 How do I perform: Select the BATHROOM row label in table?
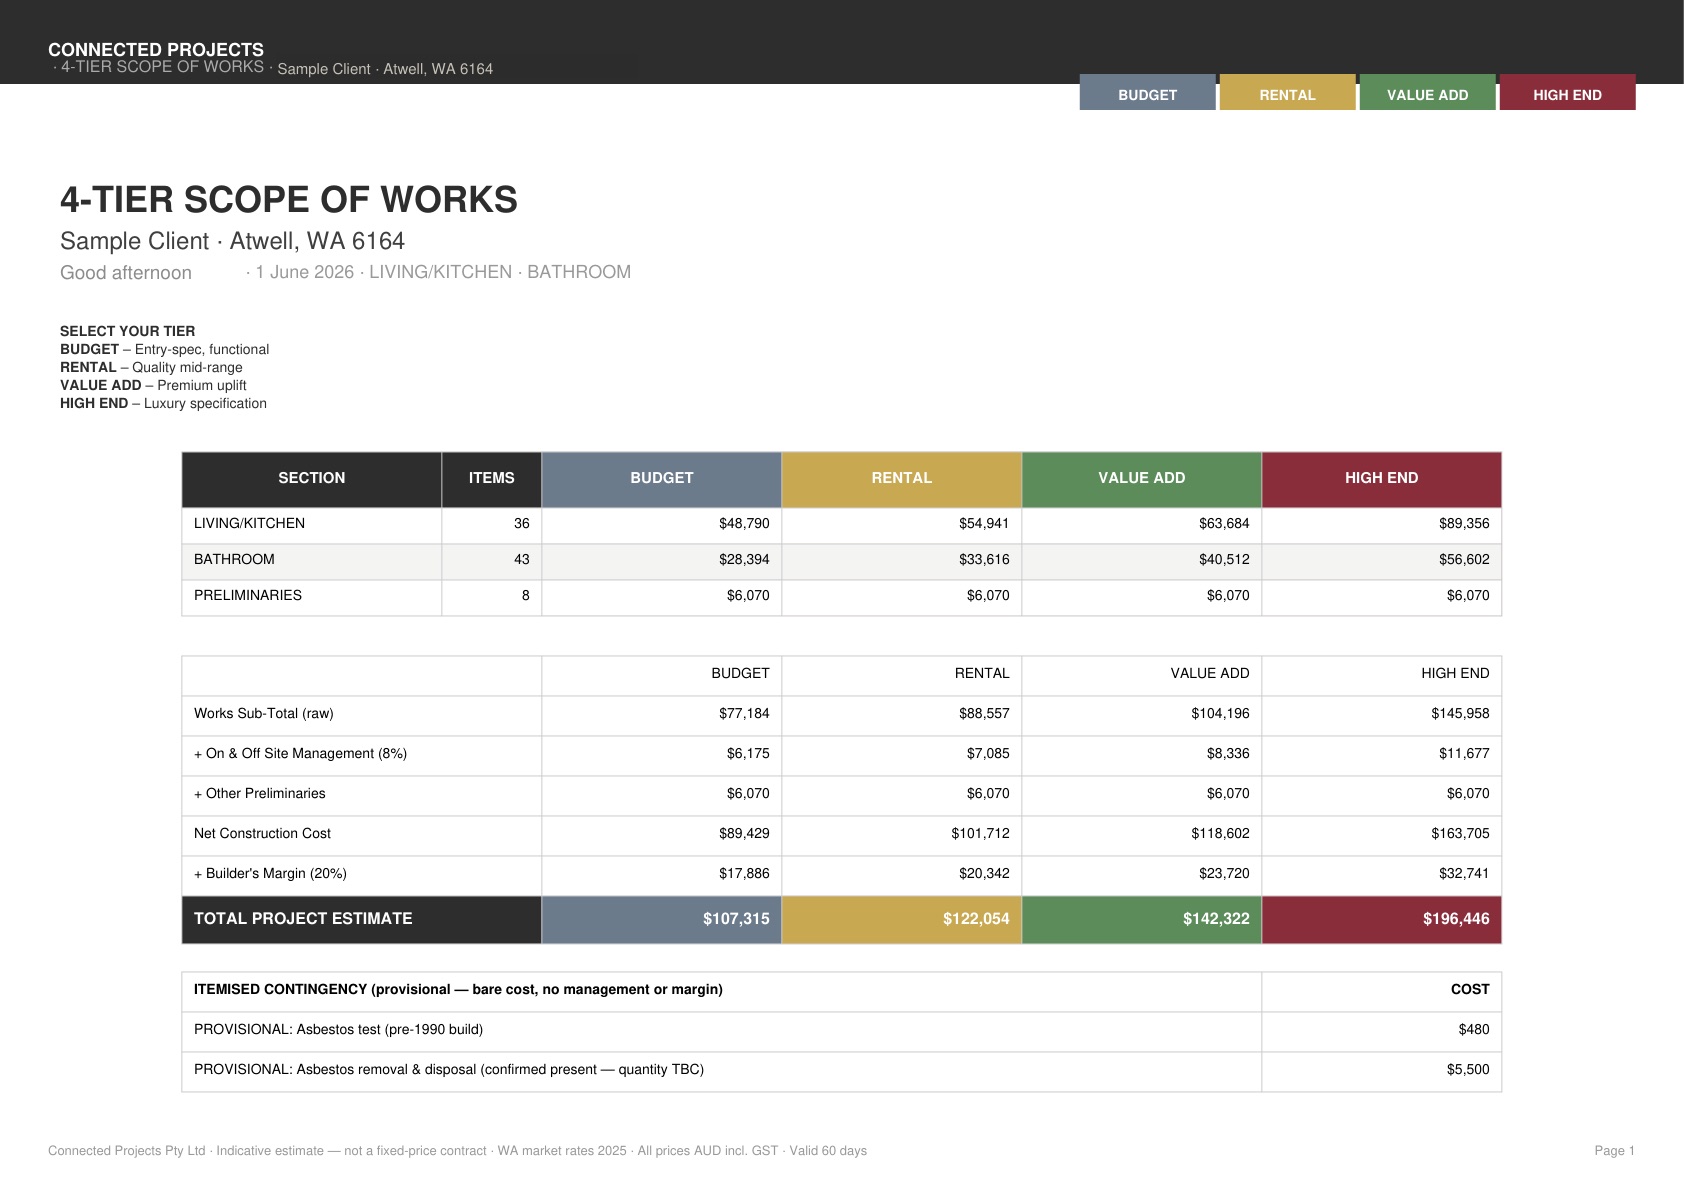[x=234, y=559]
